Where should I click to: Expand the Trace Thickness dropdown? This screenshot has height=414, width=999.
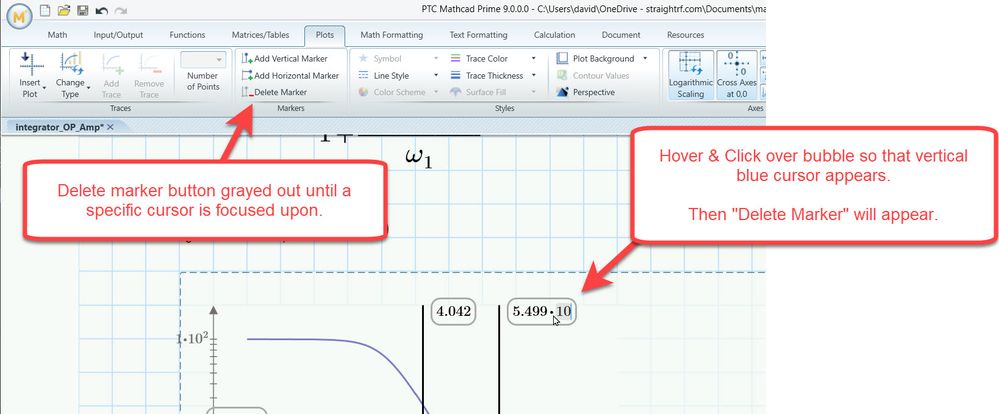(533, 75)
